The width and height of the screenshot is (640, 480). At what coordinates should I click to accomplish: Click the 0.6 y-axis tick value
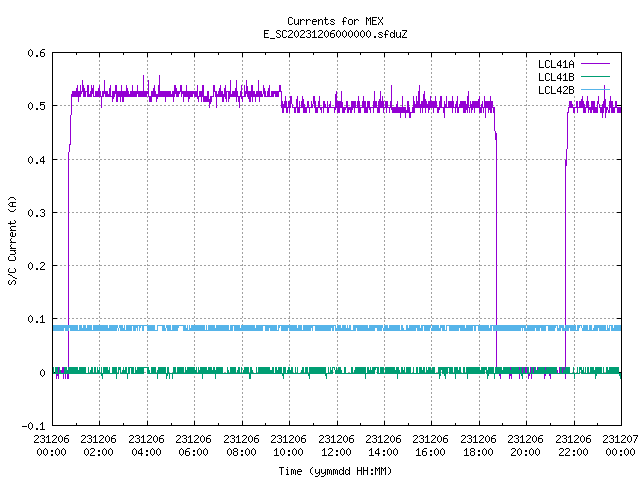(x=36, y=53)
